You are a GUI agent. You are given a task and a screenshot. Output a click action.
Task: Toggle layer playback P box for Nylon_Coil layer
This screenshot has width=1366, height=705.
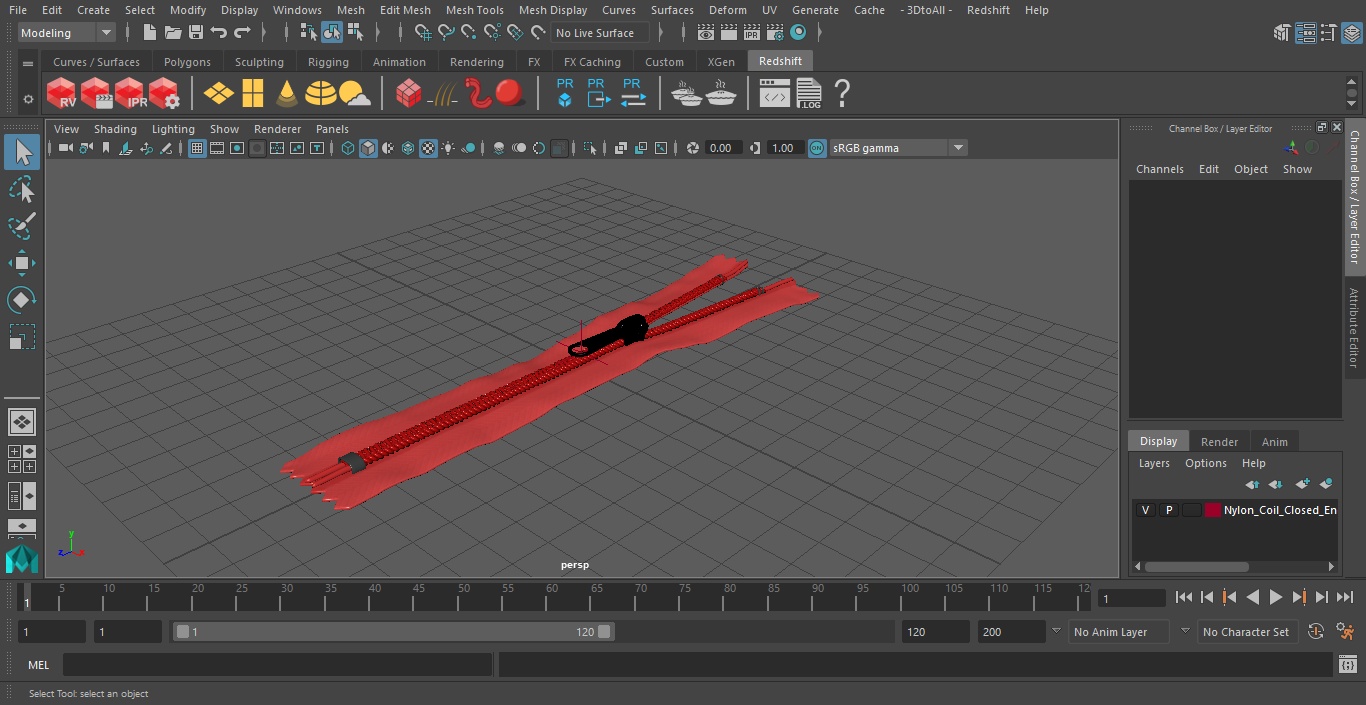(1168, 510)
